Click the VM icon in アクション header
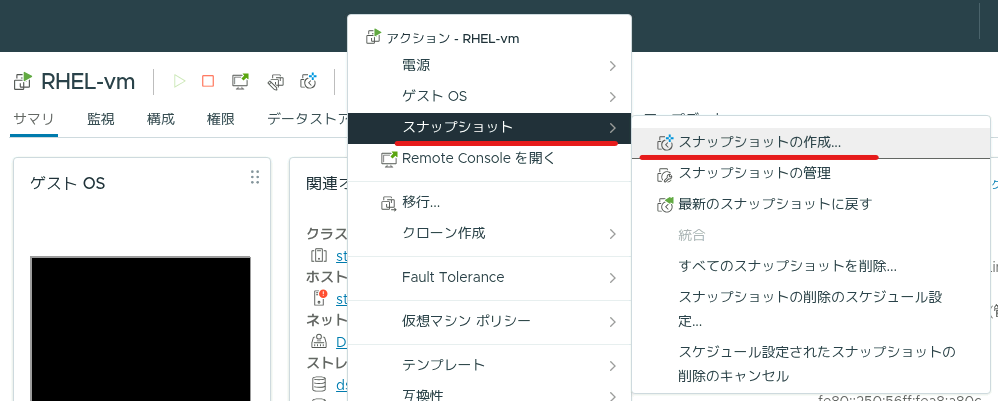Viewport: 998px width, 401px height. coord(374,37)
